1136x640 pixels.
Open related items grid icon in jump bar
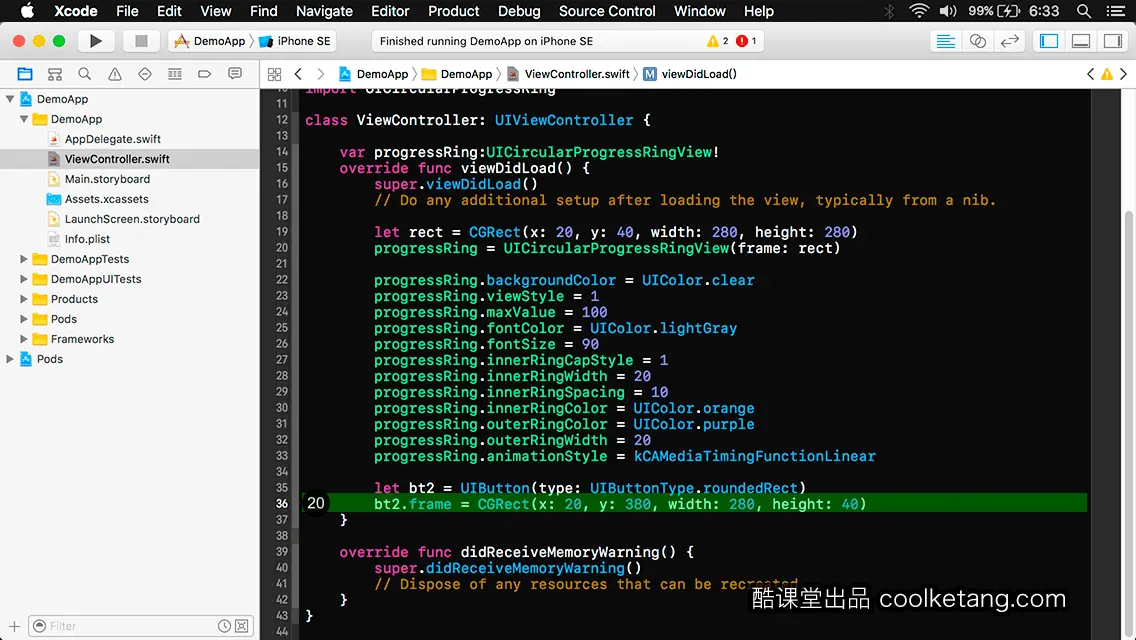pos(274,74)
